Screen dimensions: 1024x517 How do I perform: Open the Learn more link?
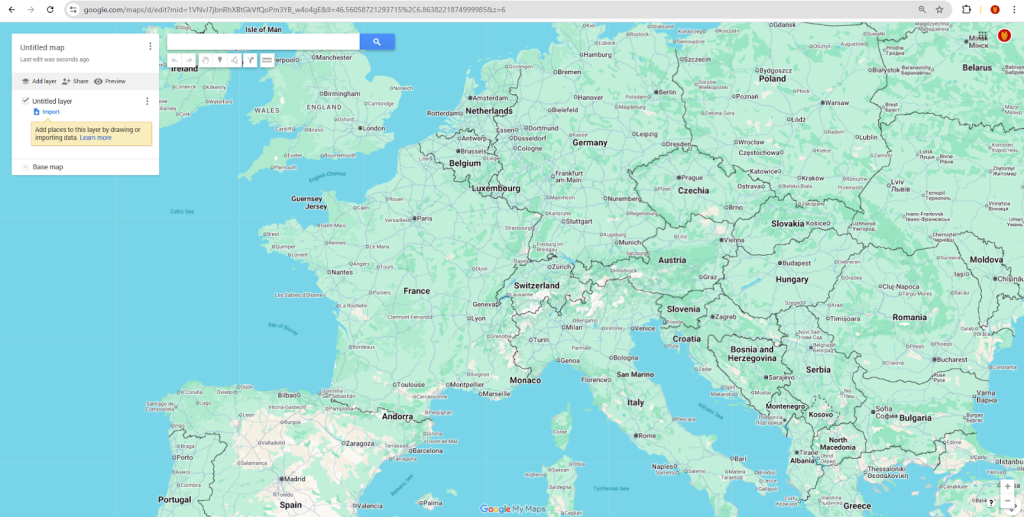click(x=96, y=137)
